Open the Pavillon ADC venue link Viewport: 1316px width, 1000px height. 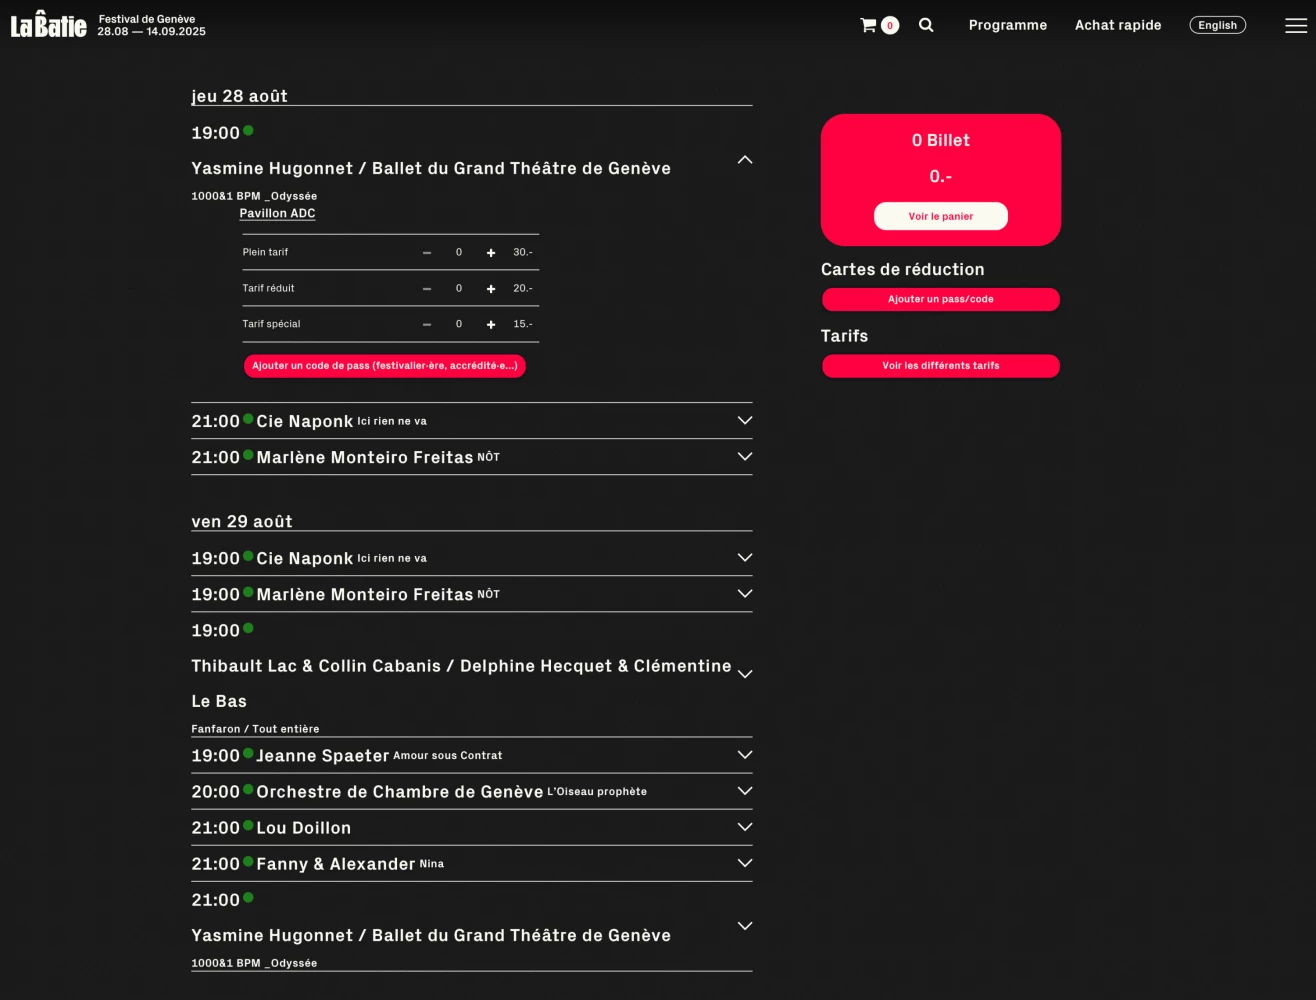click(x=277, y=213)
